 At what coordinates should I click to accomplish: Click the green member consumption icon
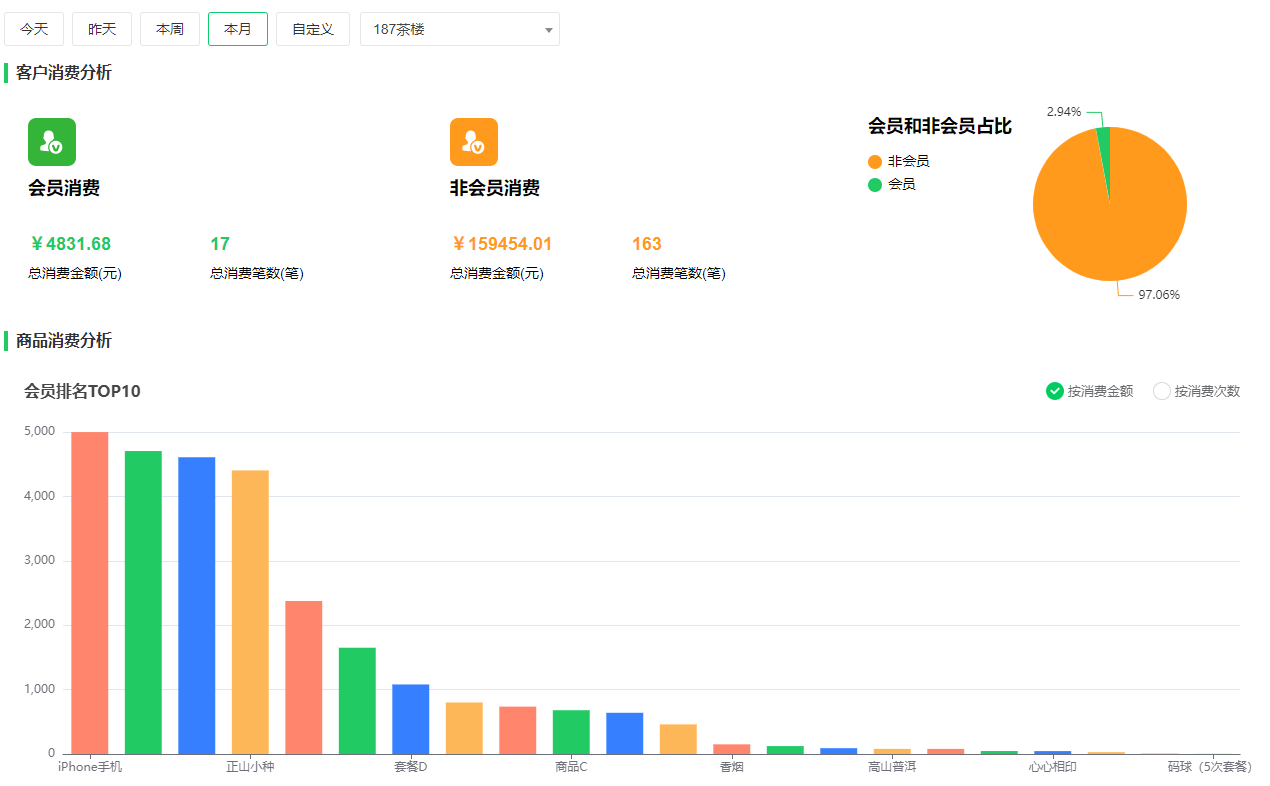click(52, 142)
